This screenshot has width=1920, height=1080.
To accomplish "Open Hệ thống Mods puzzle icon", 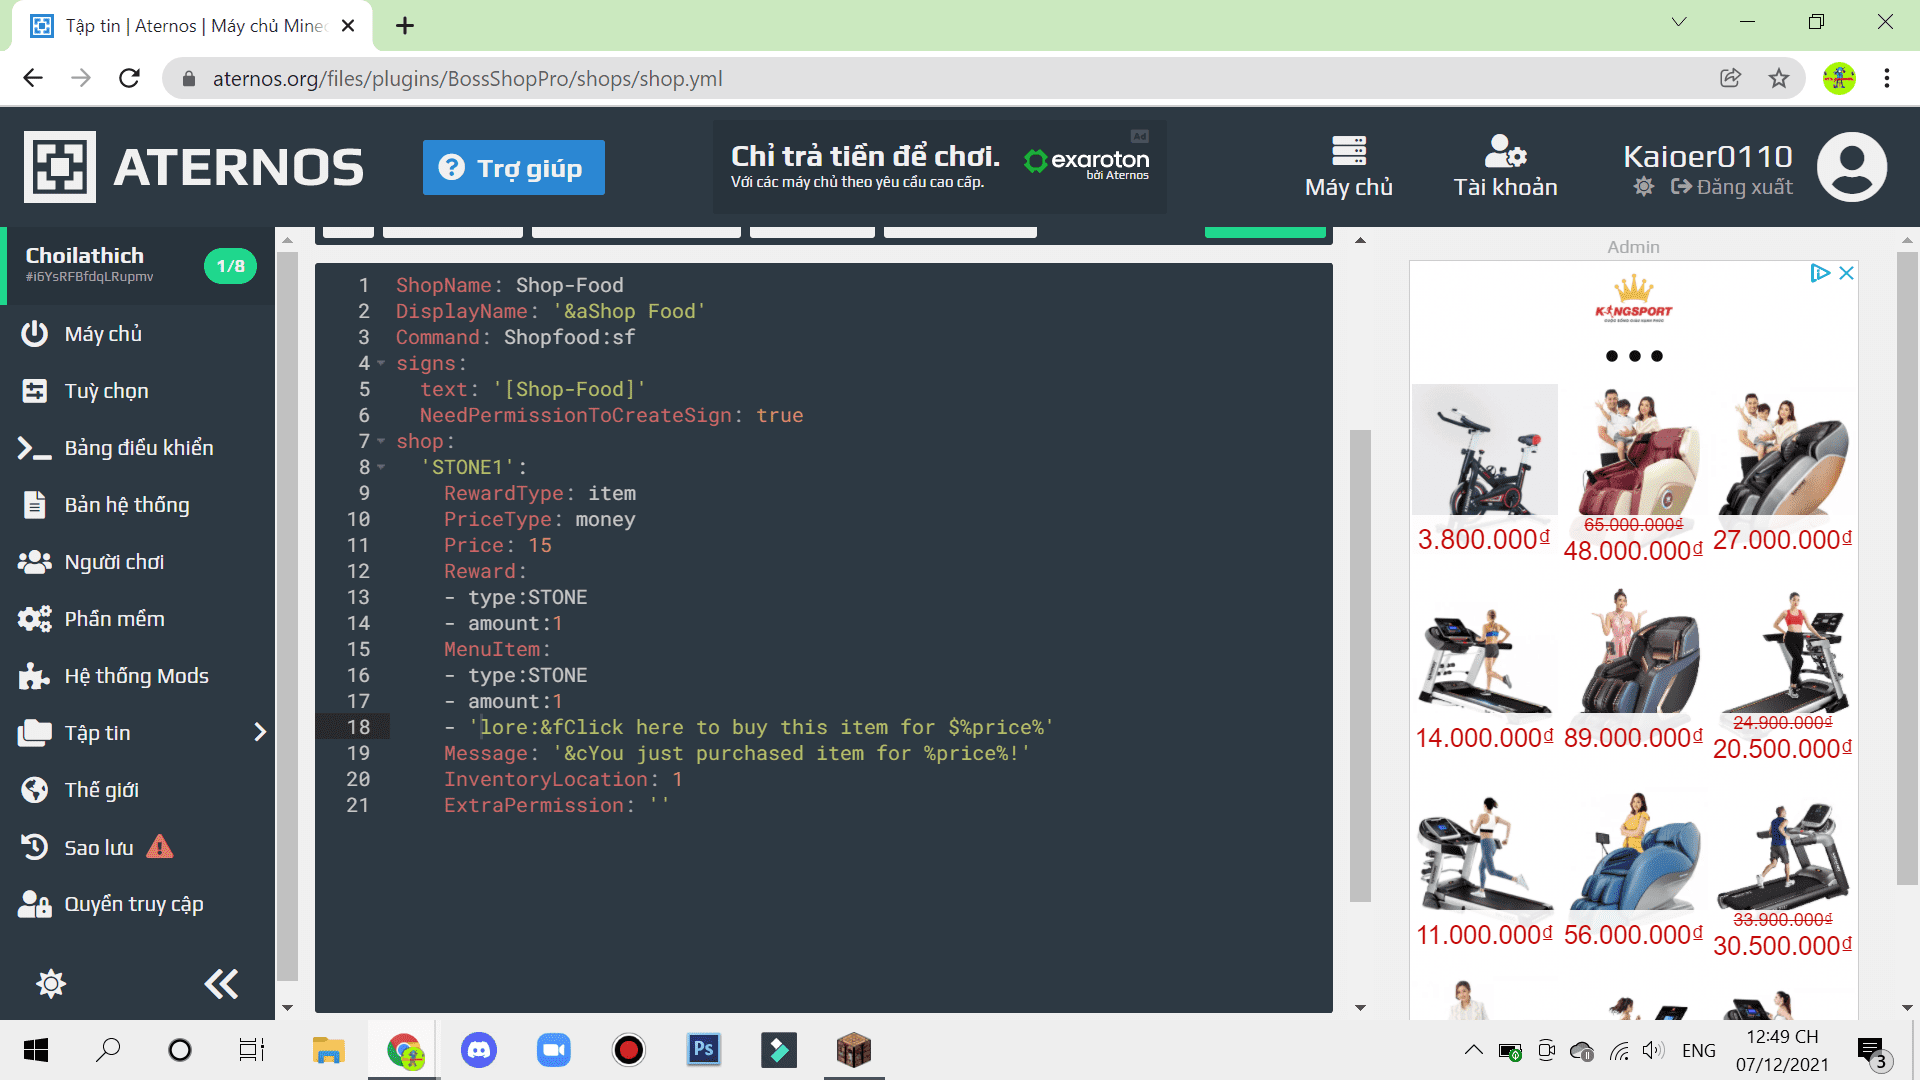I will (34, 676).
